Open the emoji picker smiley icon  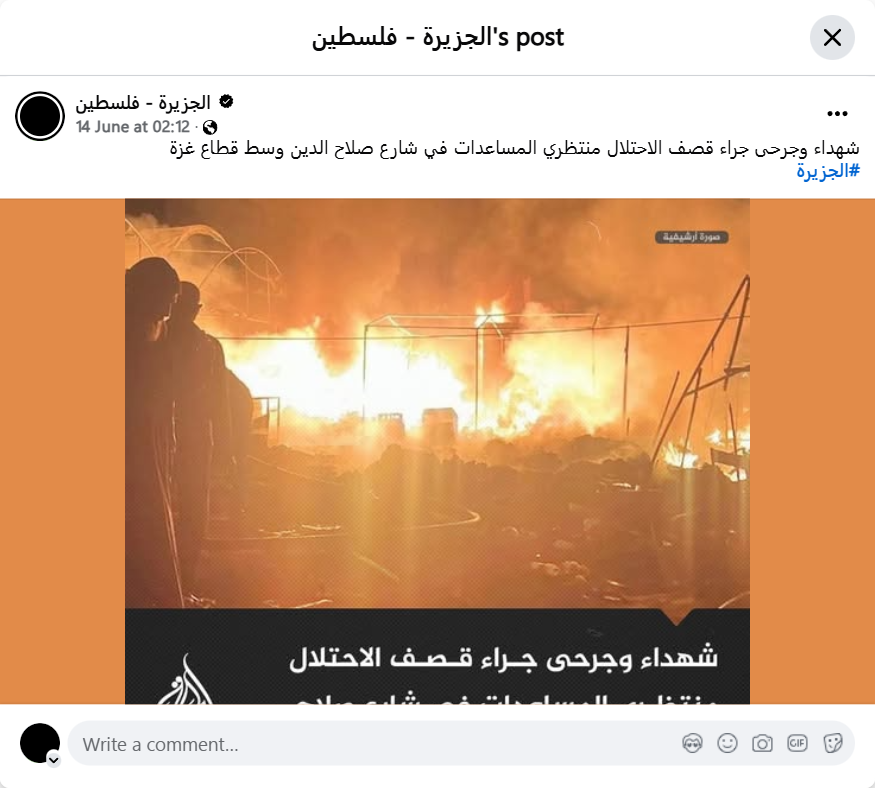tap(727, 743)
